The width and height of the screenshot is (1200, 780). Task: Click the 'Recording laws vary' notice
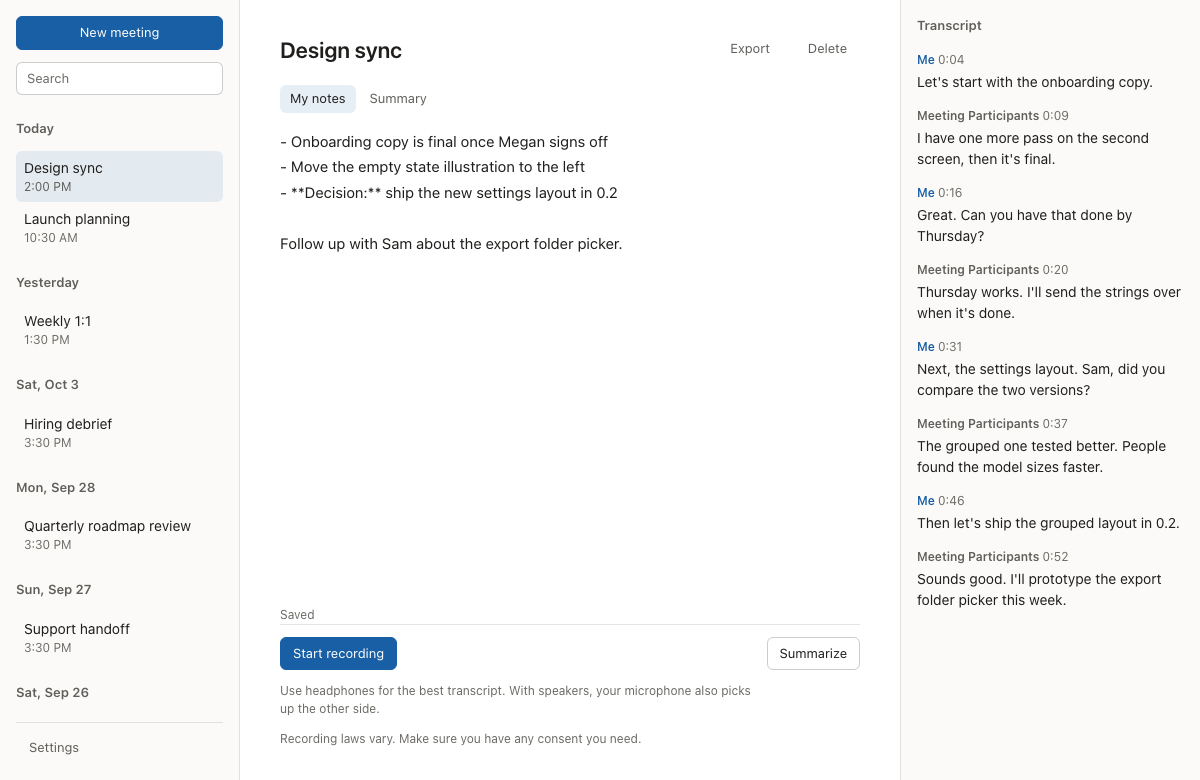coord(460,739)
